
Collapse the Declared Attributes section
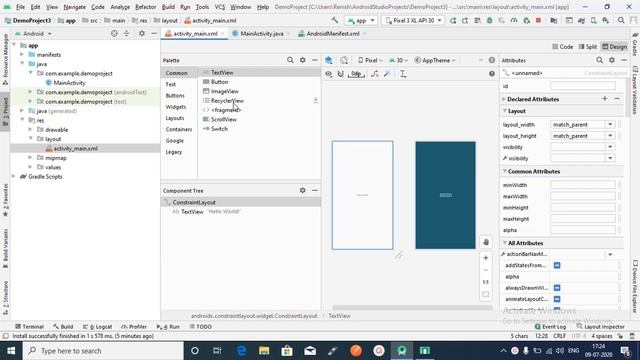pos(504,99)
